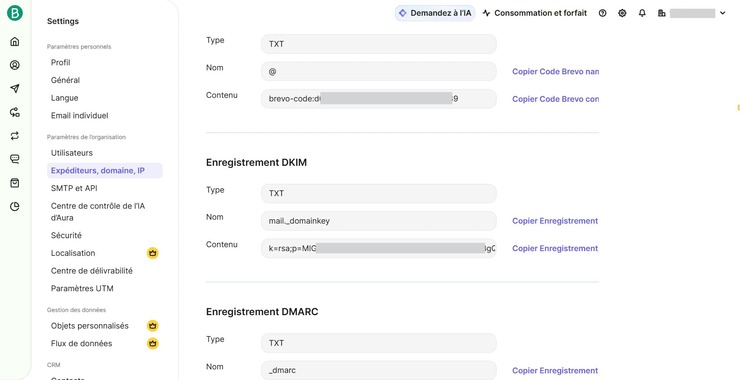Image resolution: width=740 pixels, height=380 pixels.
Task: Open the Commerce shopping bag icon
Action: [x=15, y=183]
